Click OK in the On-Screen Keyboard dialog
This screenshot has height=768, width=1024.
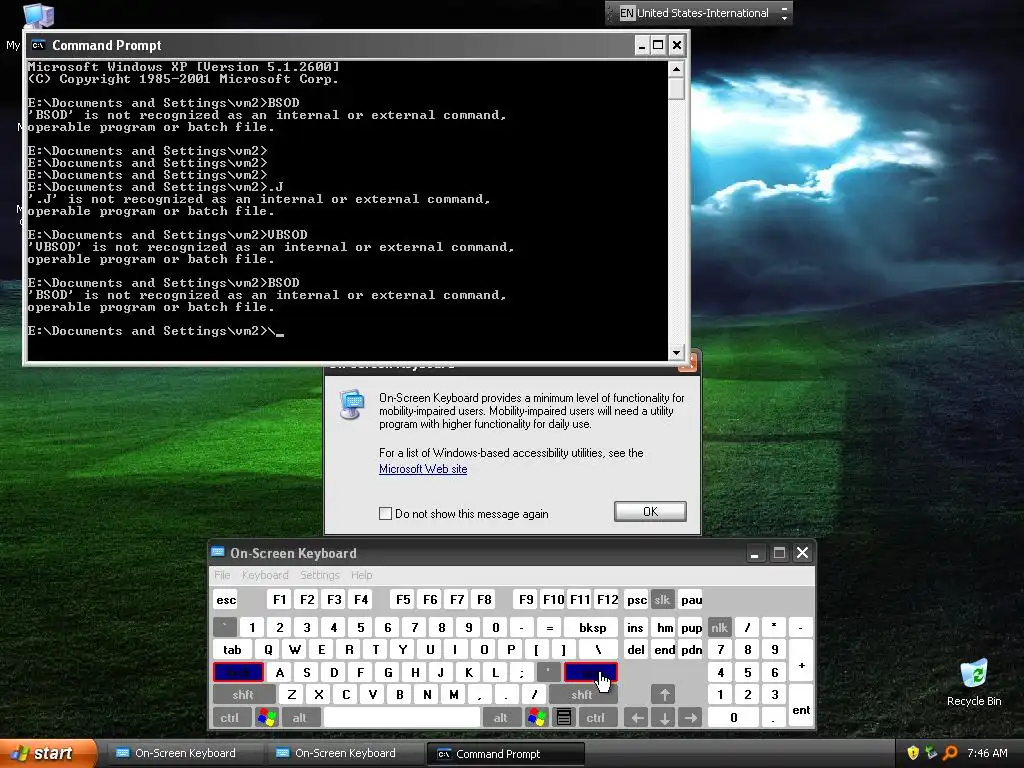[650, 511]
